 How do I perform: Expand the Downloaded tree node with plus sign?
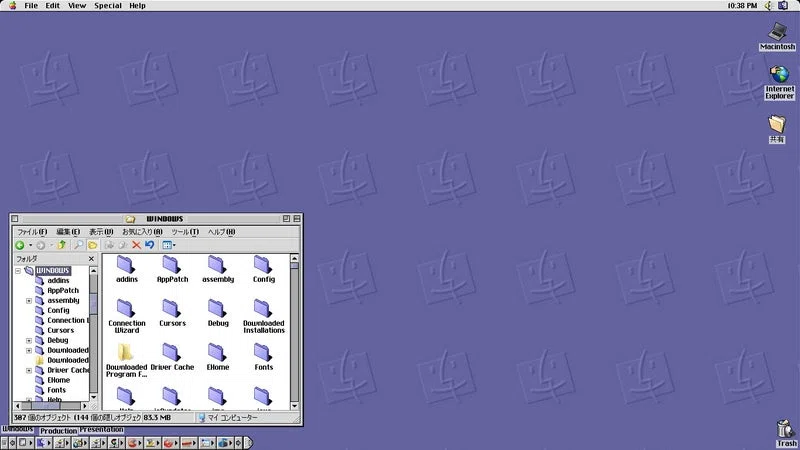pyautogui.click(x=29, y=351)
